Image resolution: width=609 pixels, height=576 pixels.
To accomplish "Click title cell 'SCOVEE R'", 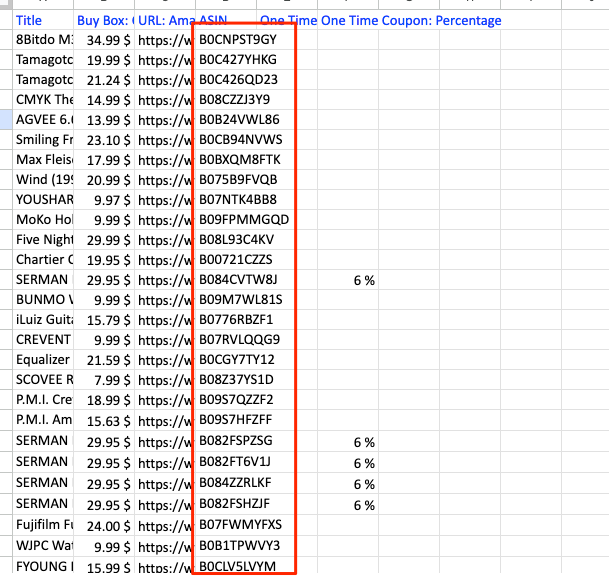I will pyautogui.click(x=43, y=380).
